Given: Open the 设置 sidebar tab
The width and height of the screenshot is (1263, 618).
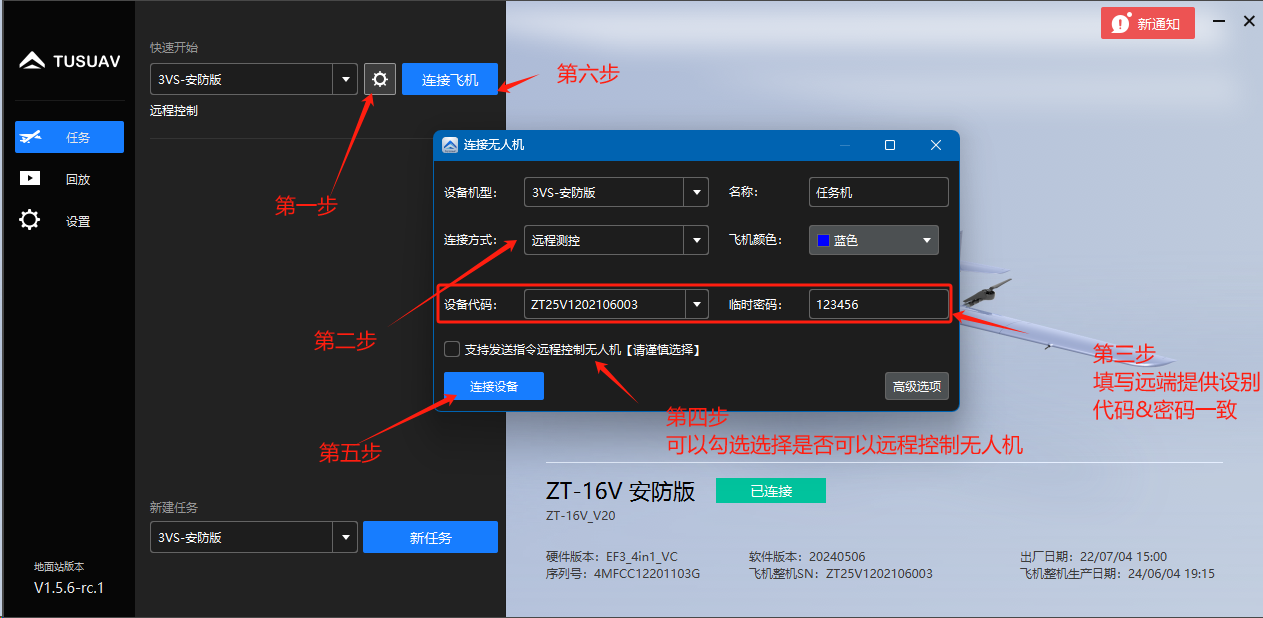Looking at the screenshot, I should pyautogui.click(x=69, y=221).
